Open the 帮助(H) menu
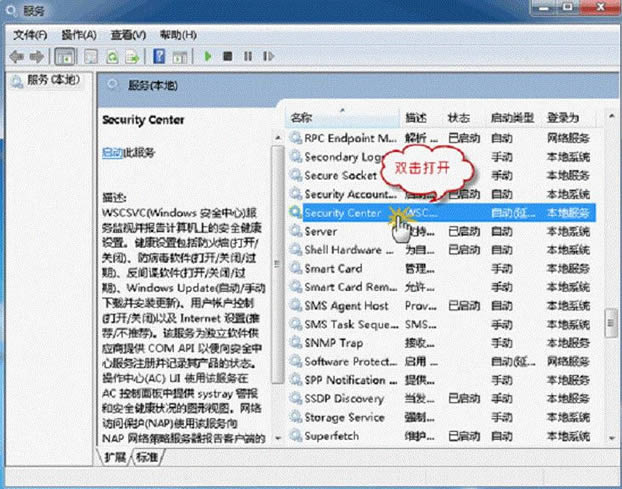 click(x=178, y=35)
